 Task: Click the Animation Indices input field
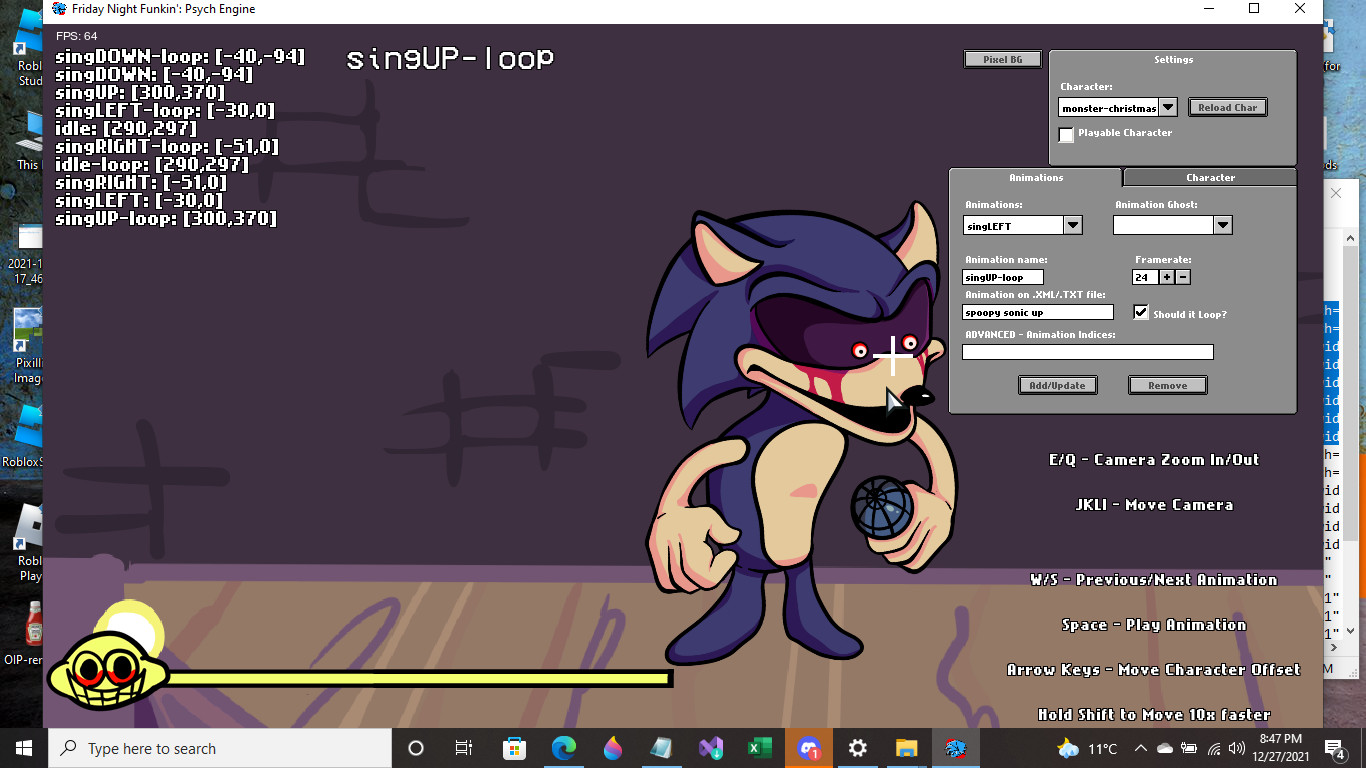coord(1088,352)
